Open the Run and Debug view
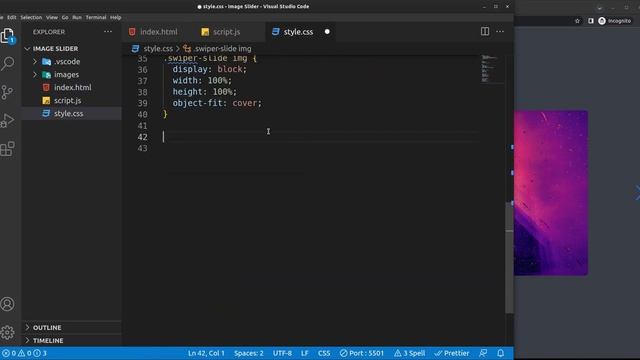 7,120
